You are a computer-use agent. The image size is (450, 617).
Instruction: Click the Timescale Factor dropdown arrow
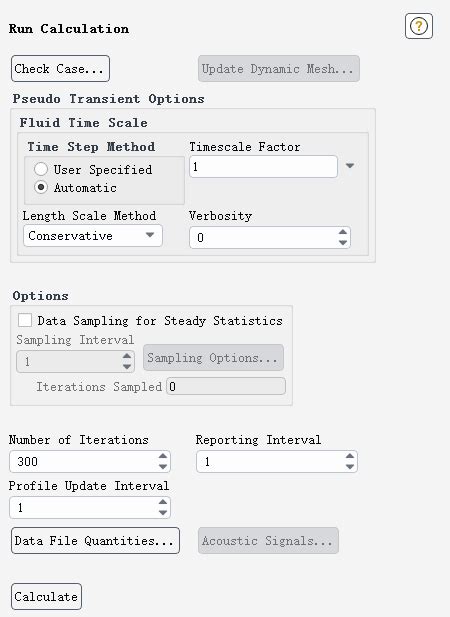pos(350,166)
